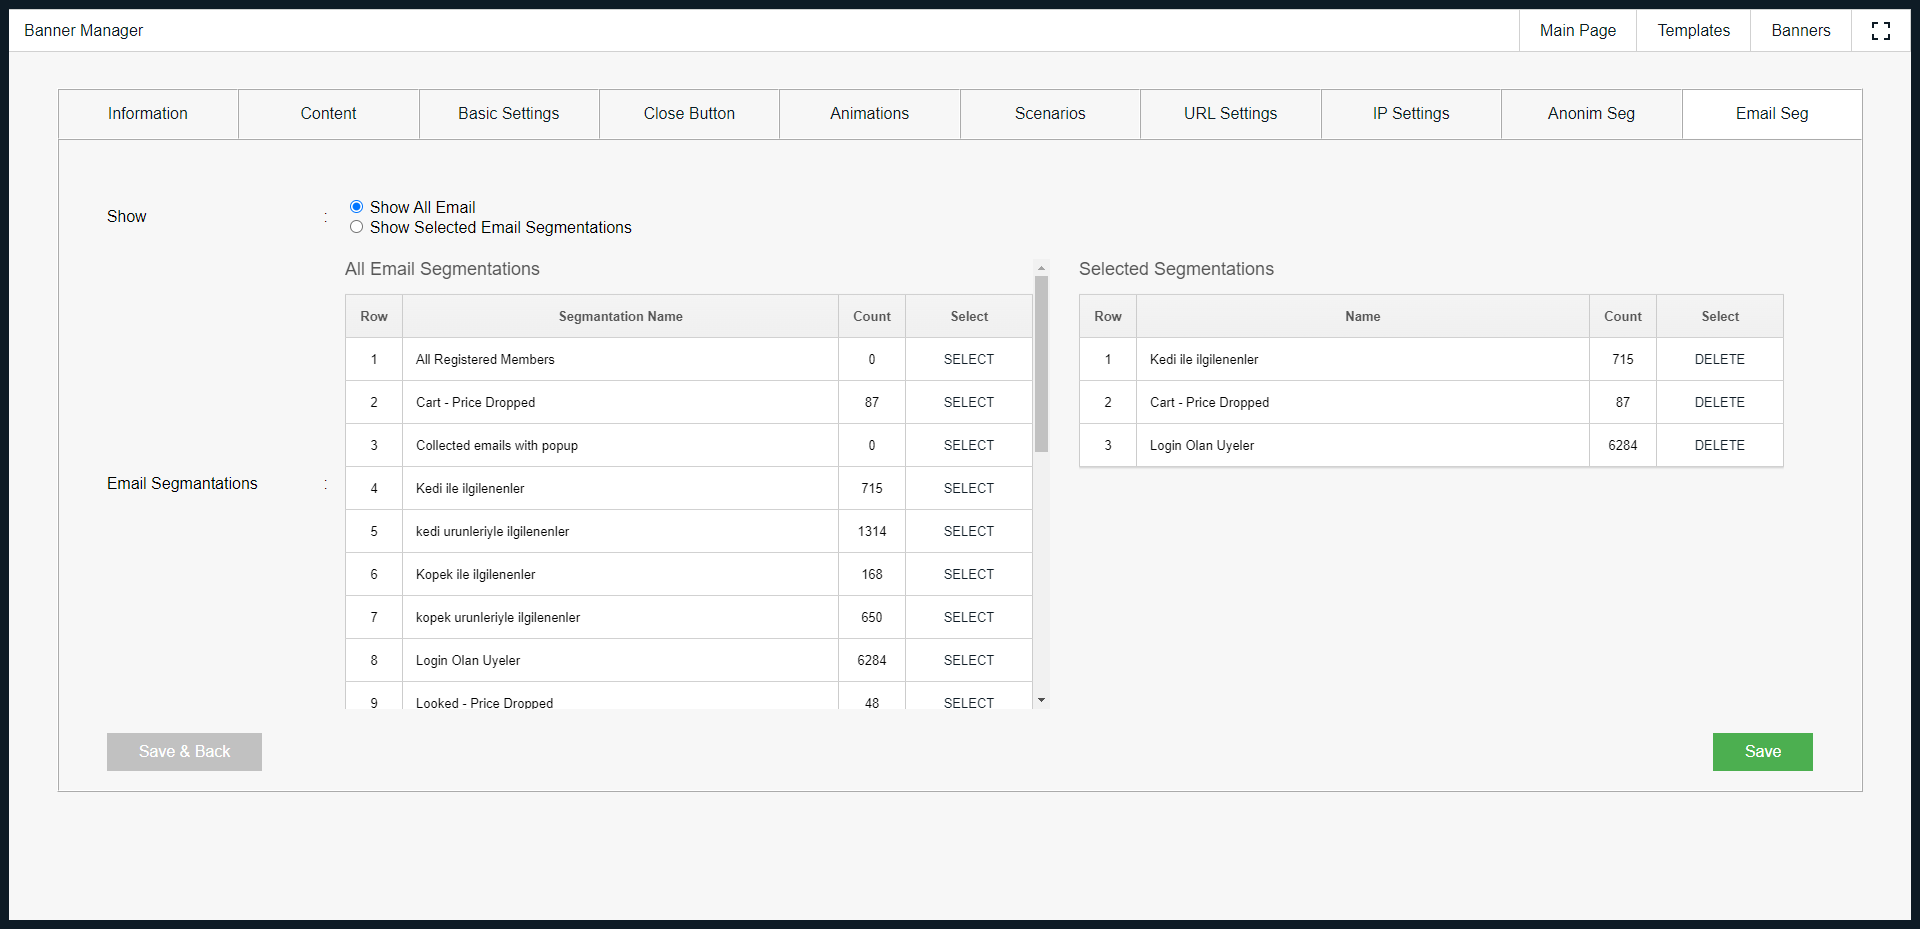Click Segmantation Name column header

click(620, 317)
